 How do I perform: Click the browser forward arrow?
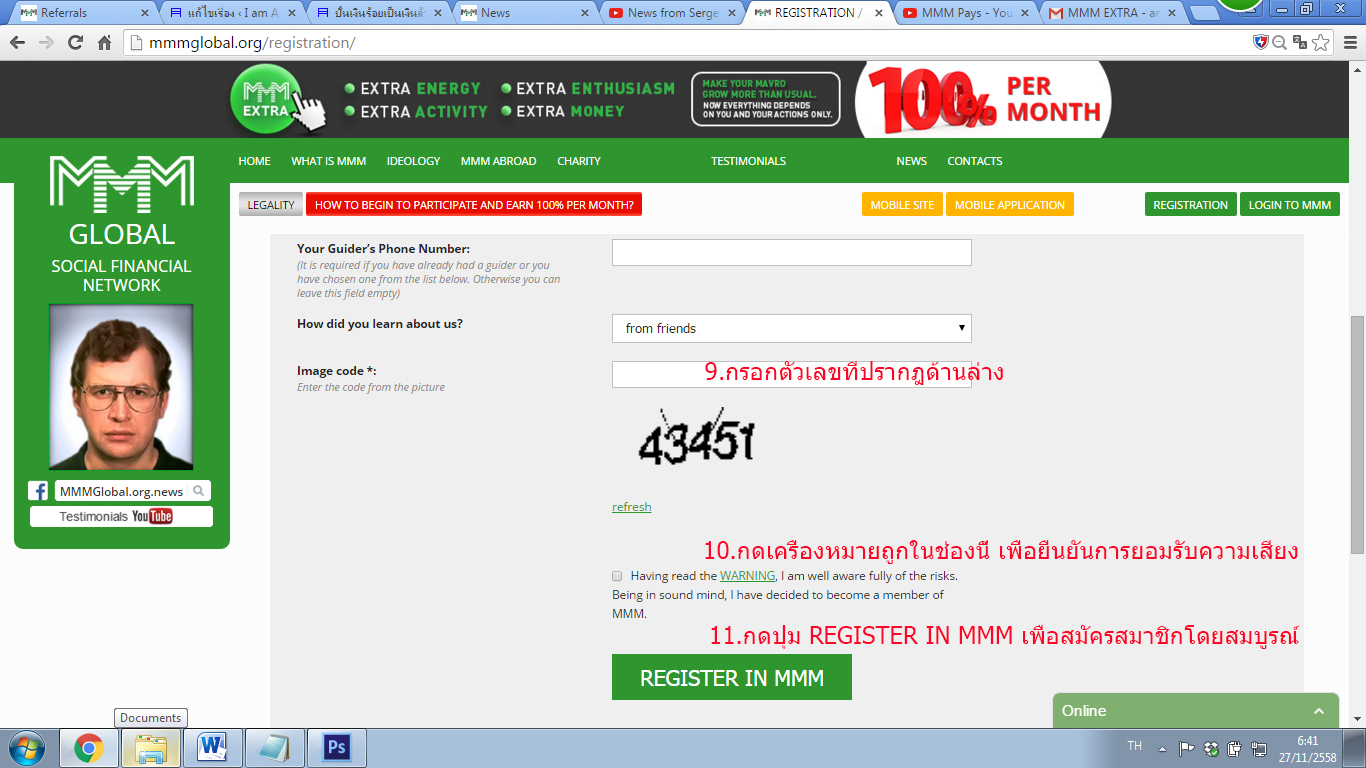tap(46, 43)
